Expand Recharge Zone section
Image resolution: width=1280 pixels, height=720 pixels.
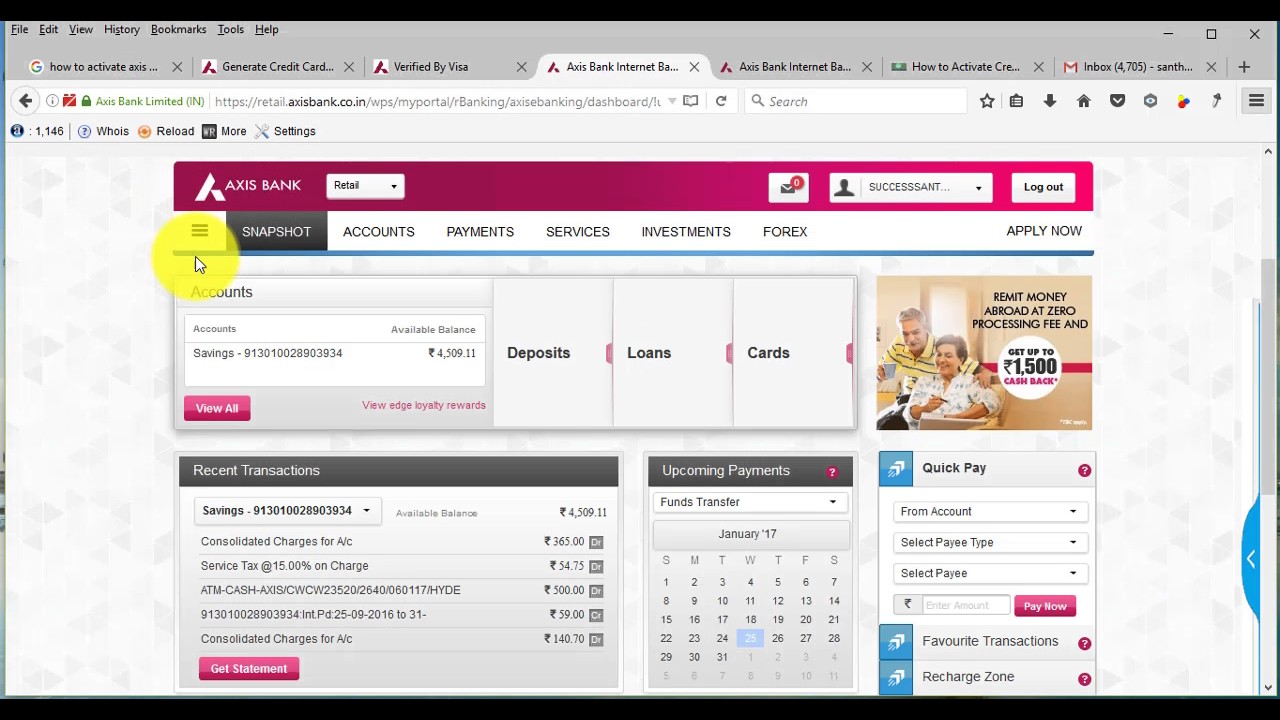[x=985, y=677]
